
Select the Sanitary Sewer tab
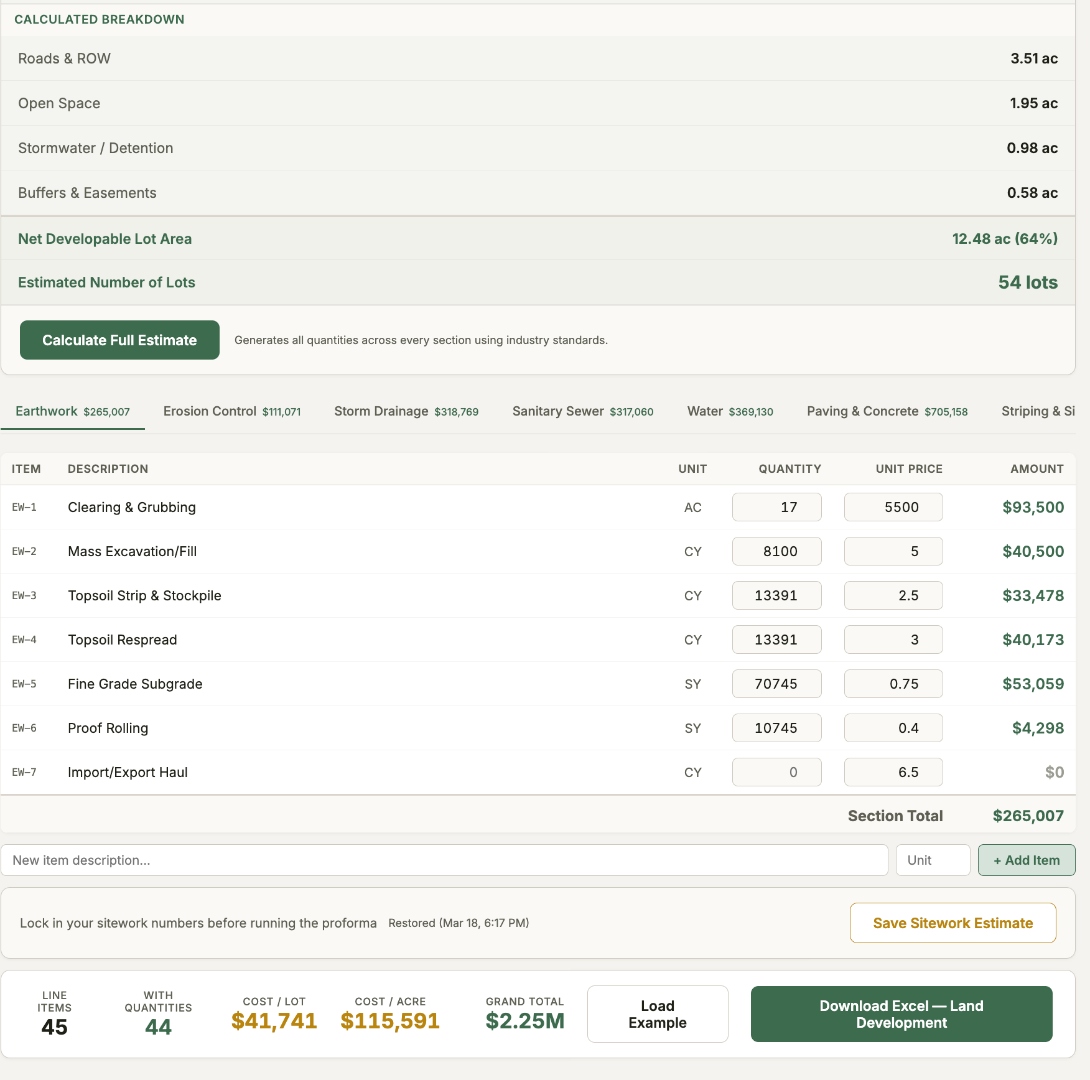[582, 410]
